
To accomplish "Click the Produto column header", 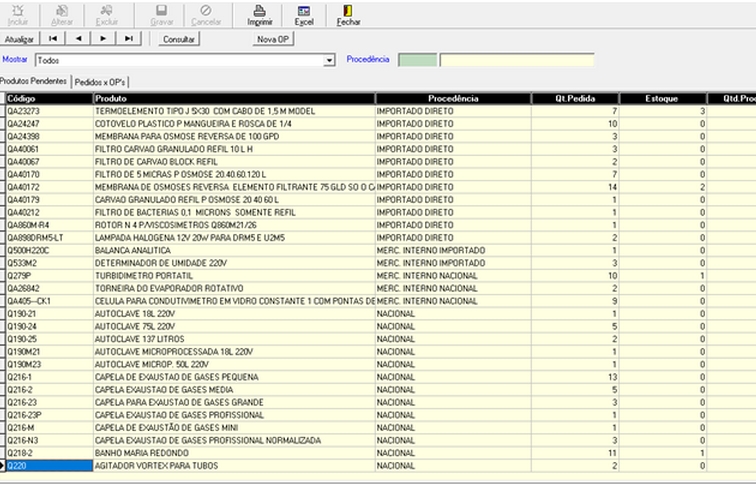I will pyautogui.click(x=234, y=98).
